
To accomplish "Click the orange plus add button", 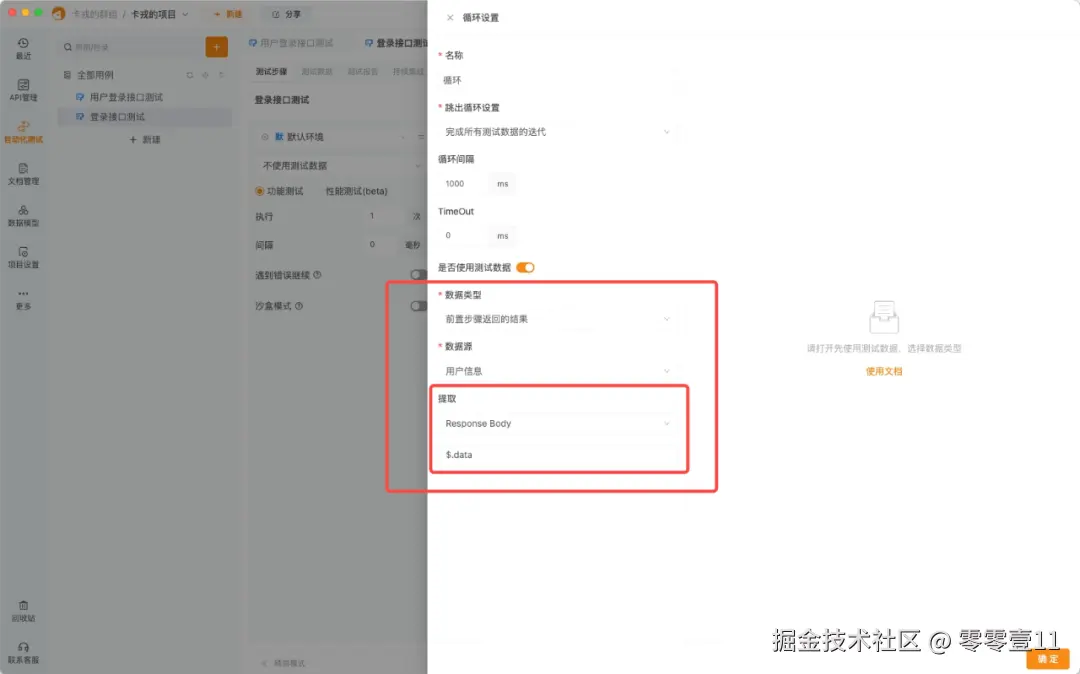I will (216, 47).
